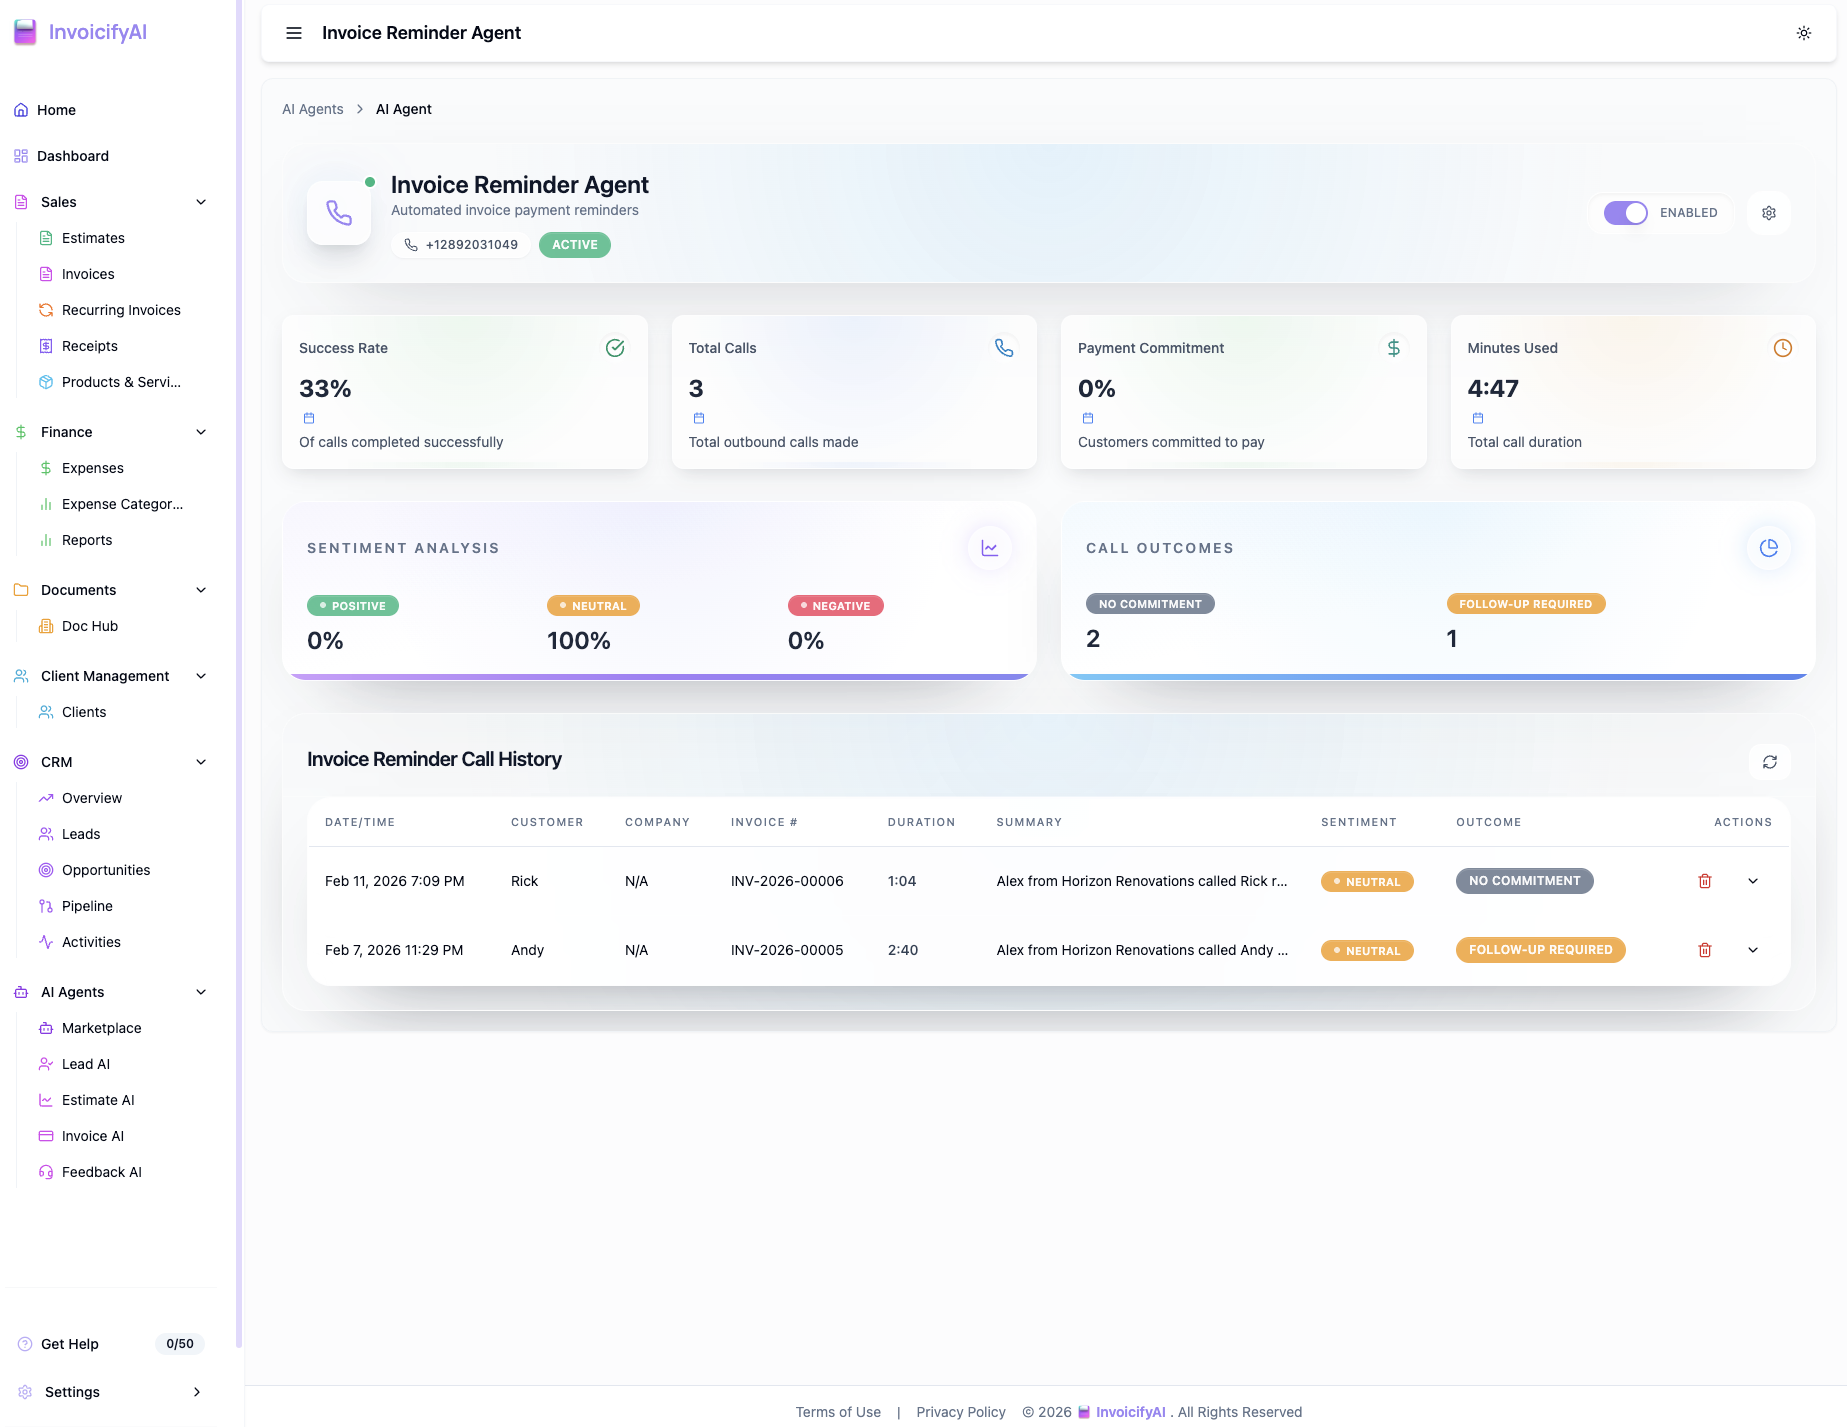Image resolution: width=1847 pixels, height=1427 pixels.
Task: Collapse the CRM section
Action: pyautogui.click(x=201, y=762)
